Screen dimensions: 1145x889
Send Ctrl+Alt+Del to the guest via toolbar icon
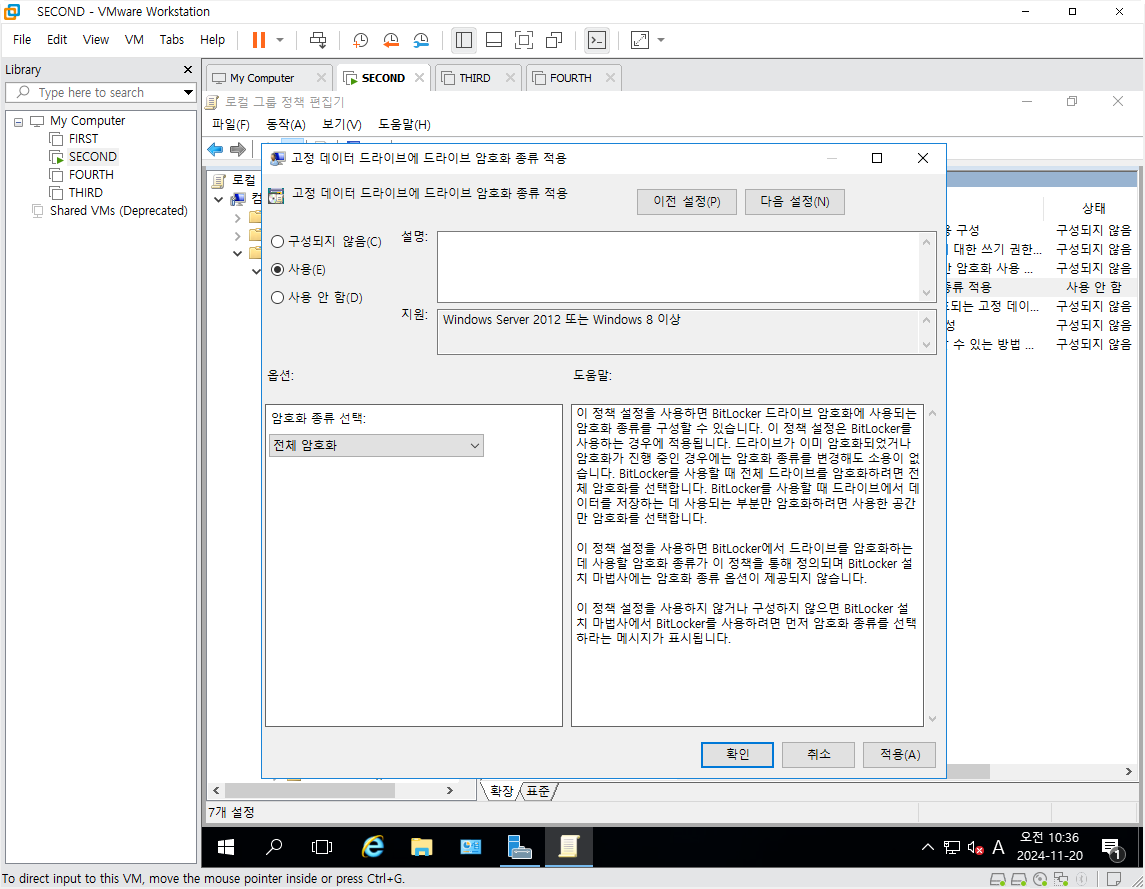(x=318, y=40)
